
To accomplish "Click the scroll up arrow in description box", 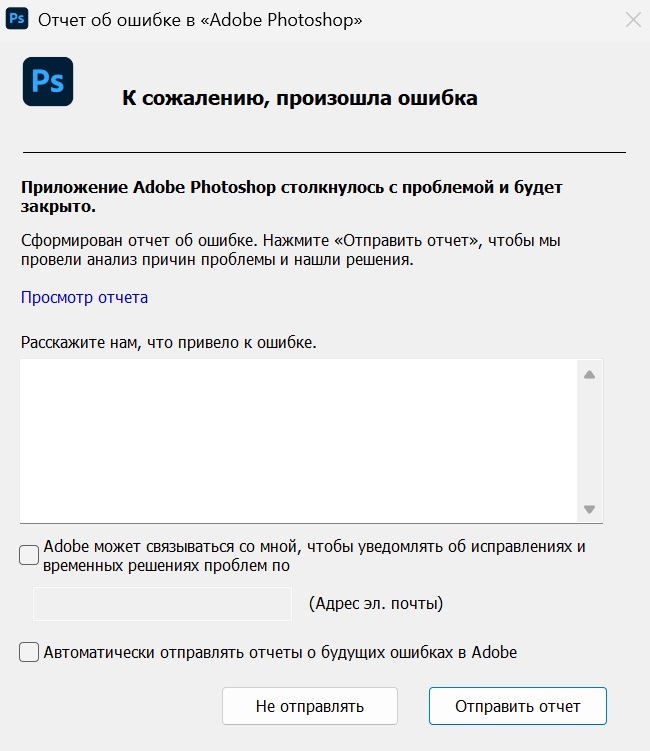I will point(589,375).
